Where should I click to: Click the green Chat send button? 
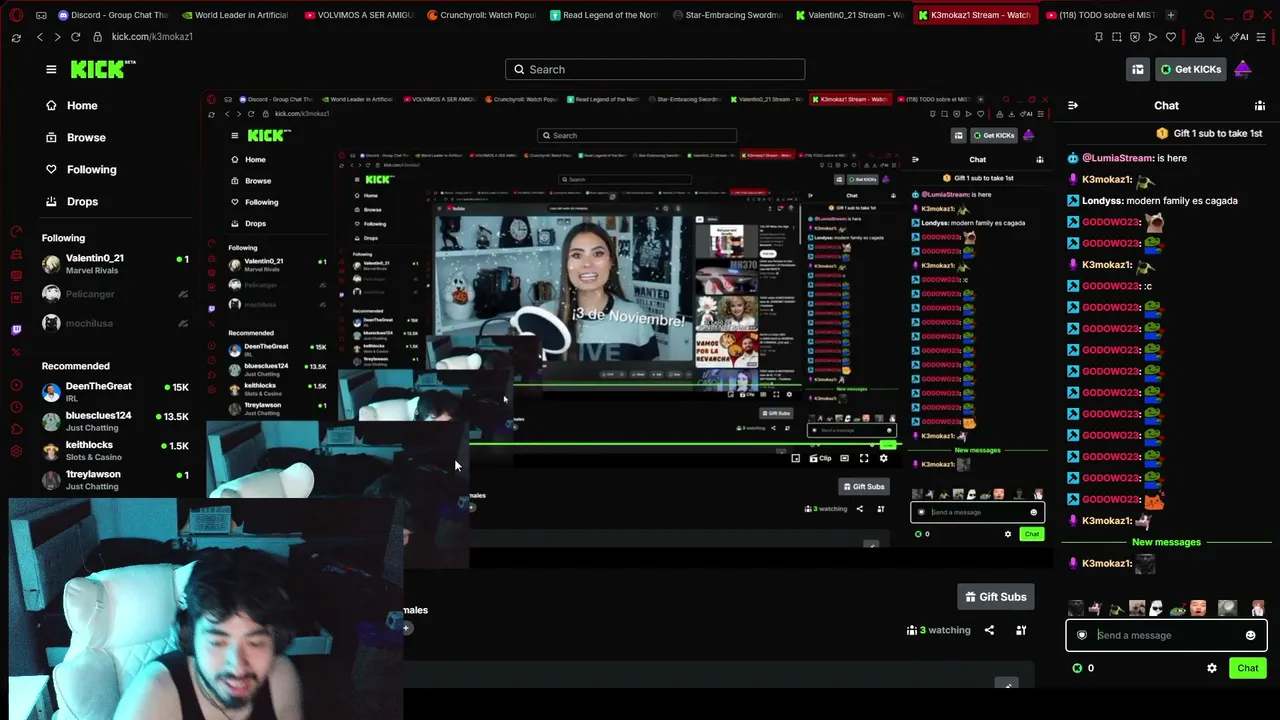[1248, 668]
